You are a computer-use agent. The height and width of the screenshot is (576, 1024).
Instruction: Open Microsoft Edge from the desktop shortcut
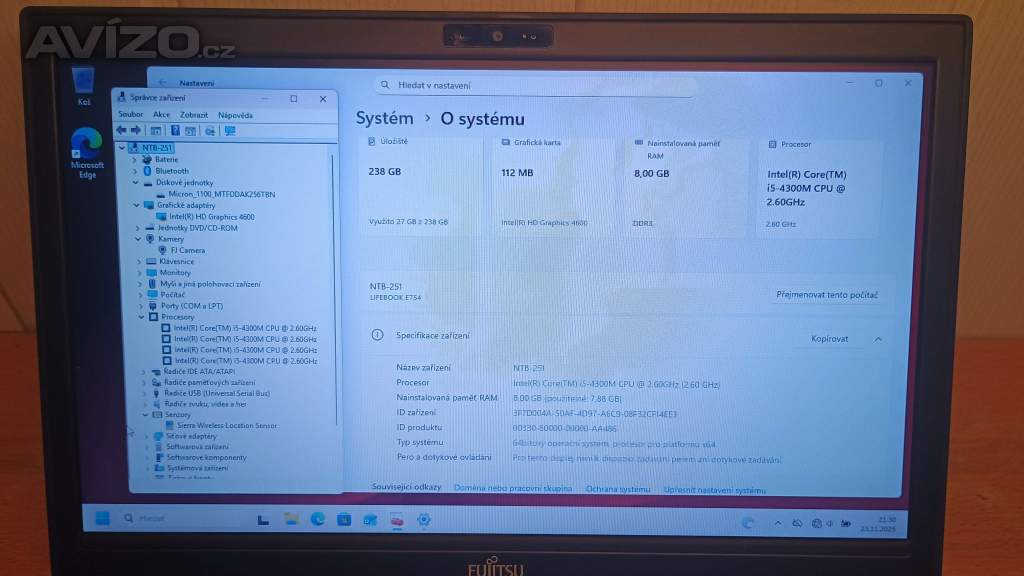pos(87,152)
